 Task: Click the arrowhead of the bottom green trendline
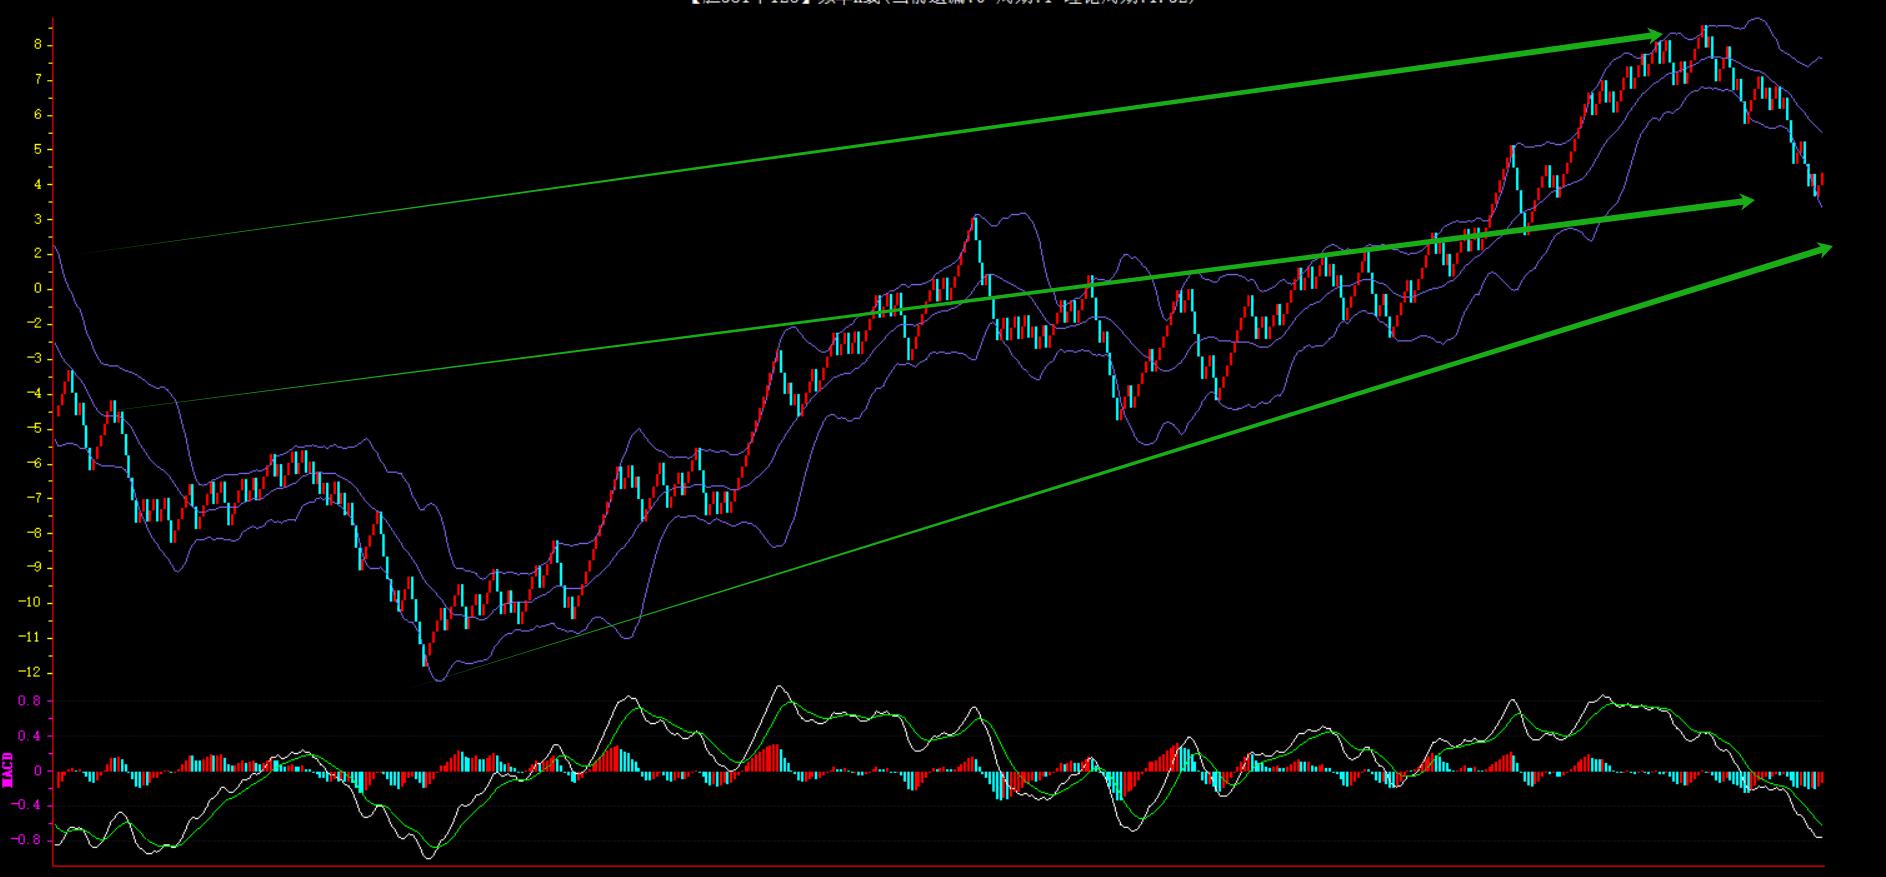click(1823, 248)
